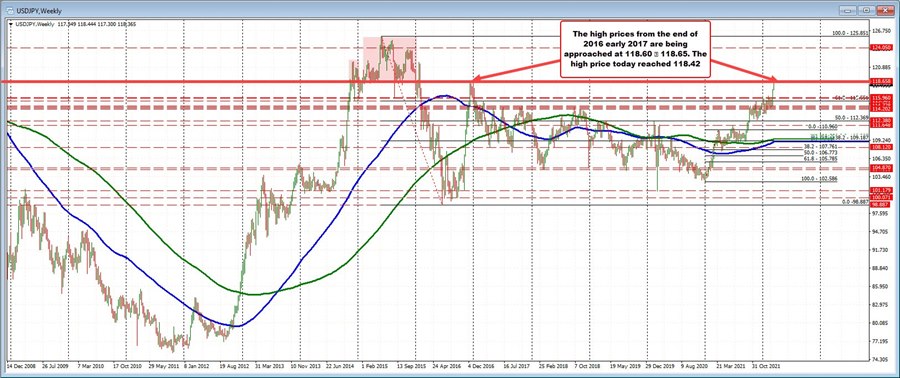Click the 25 Feb 2018 date label
900x378 pixels.
tap(554, 365)
